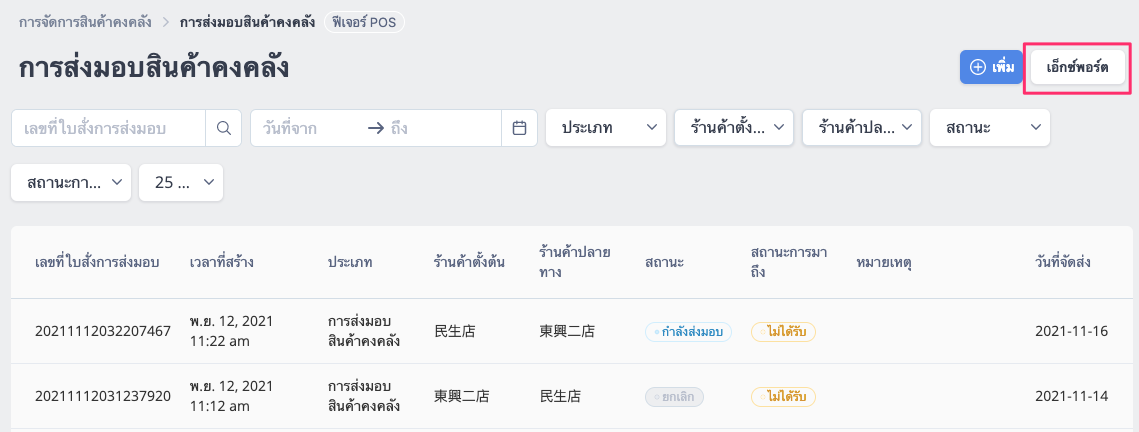Expand the ร้านค้าตั้ง... origin store dropdown
Viewport: 1139px width, 432px height.
pos(734,128)
